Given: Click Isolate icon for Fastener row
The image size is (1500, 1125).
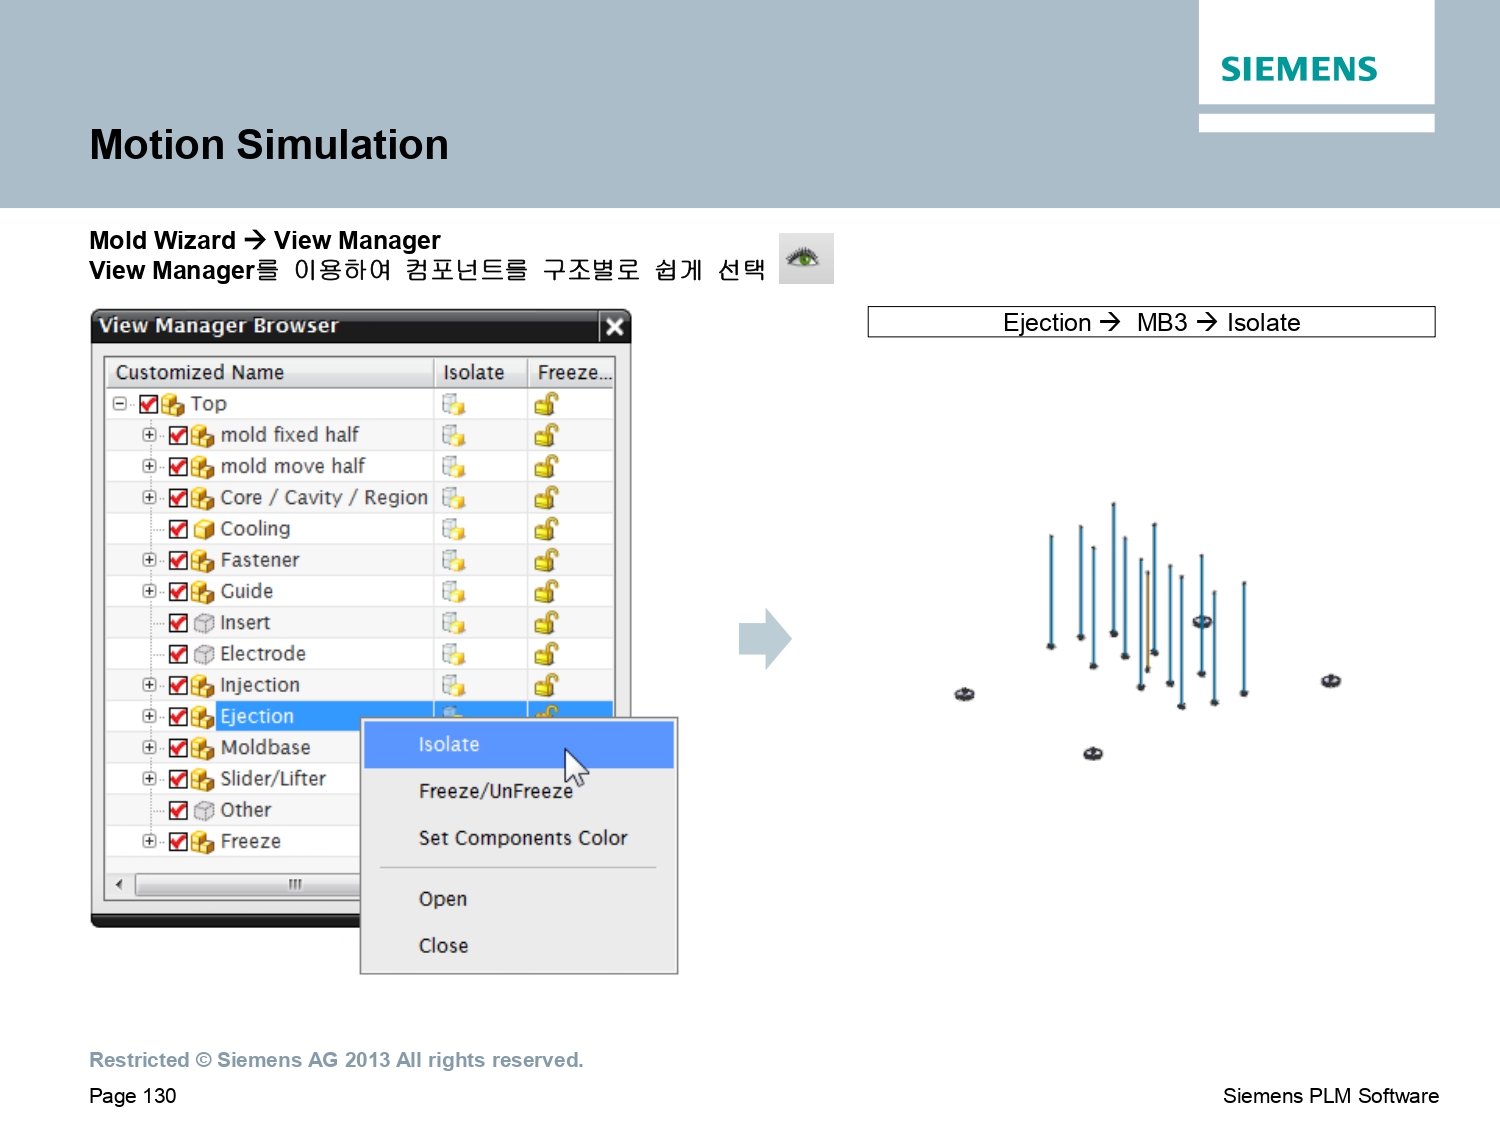Looking at the screenshot, I should pyautogui.click(x=454, y=560).
